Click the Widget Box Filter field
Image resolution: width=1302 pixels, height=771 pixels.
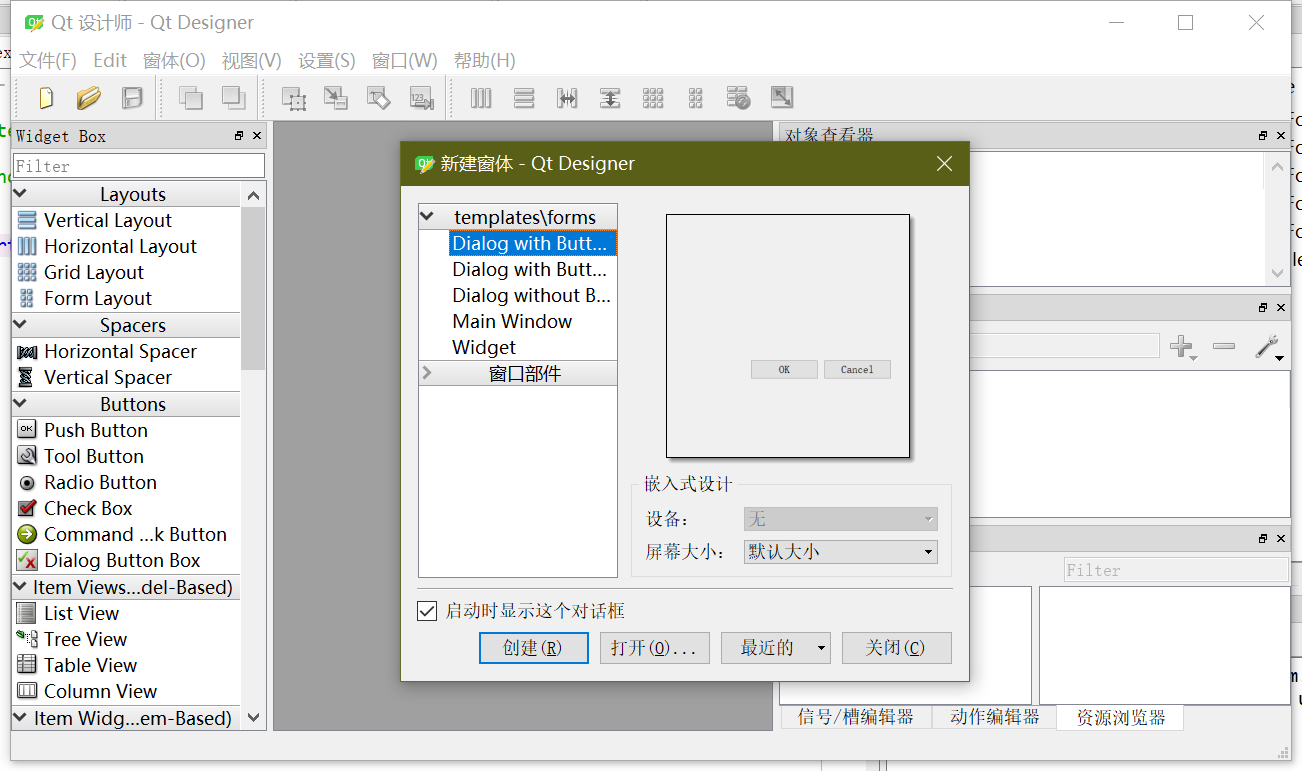pos(139,166)
